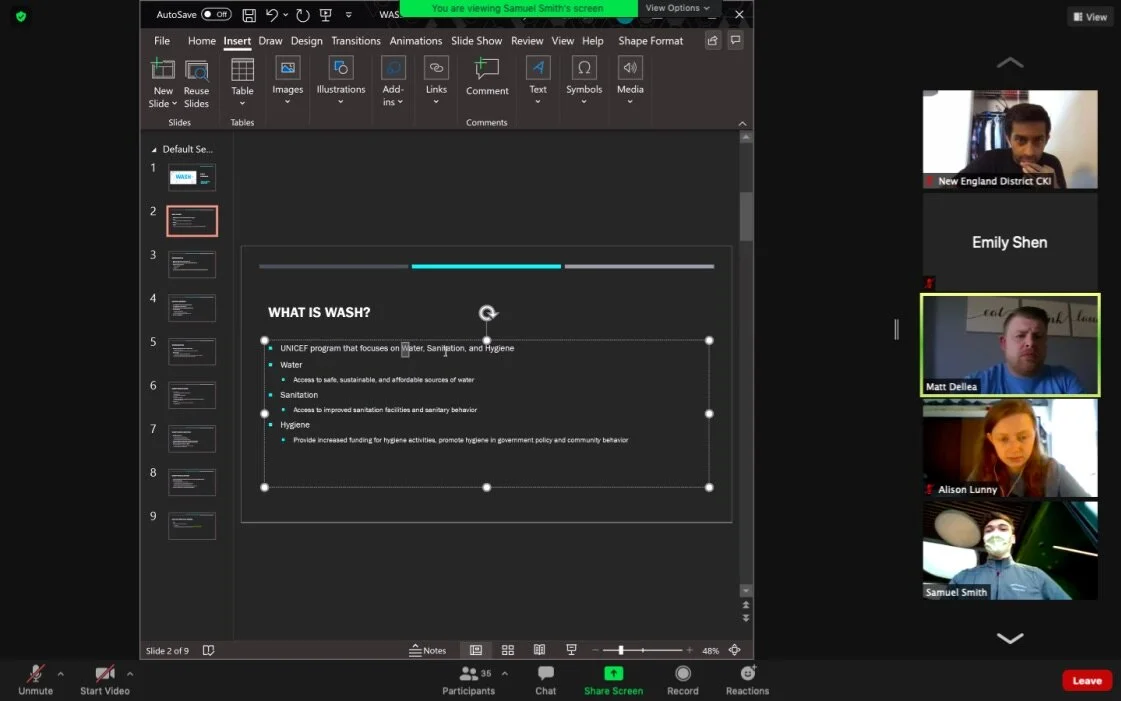The width and height of the screenshot is (1121, 701).
Task: Switch to Transitions tab
Action: tap(355, 41)
